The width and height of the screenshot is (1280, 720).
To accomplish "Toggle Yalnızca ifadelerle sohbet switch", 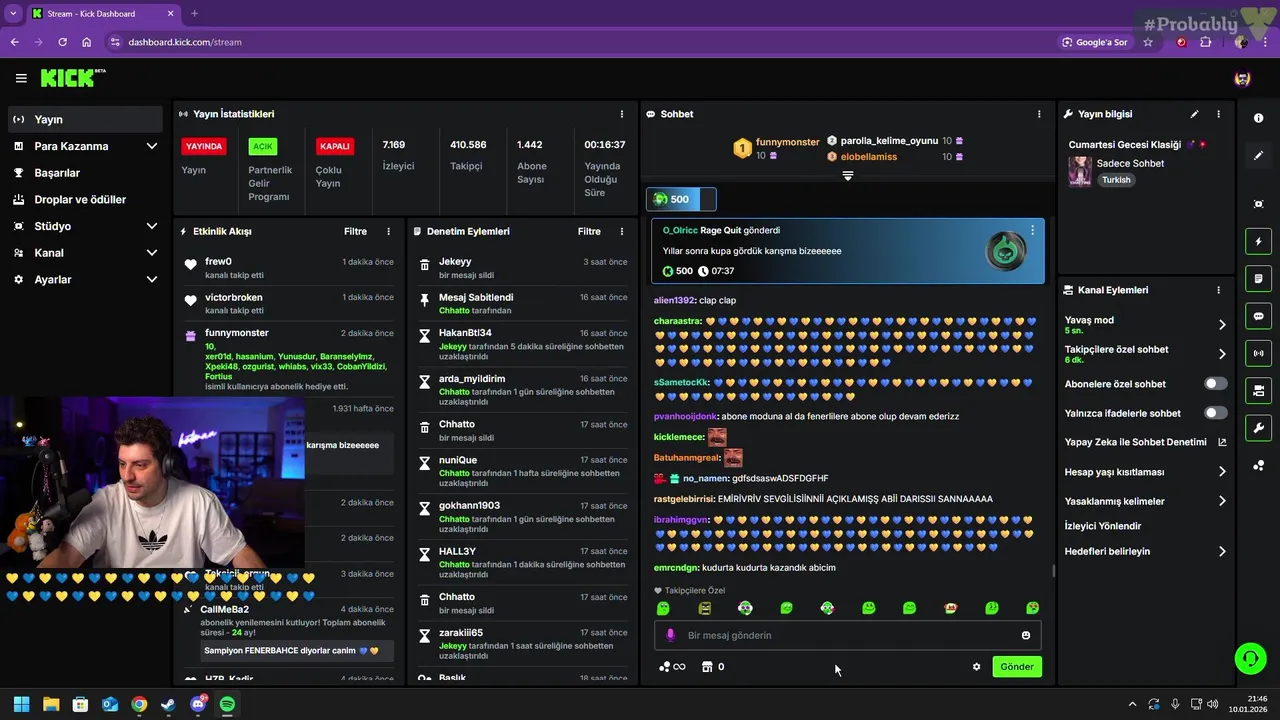I will pos(1215,413).
